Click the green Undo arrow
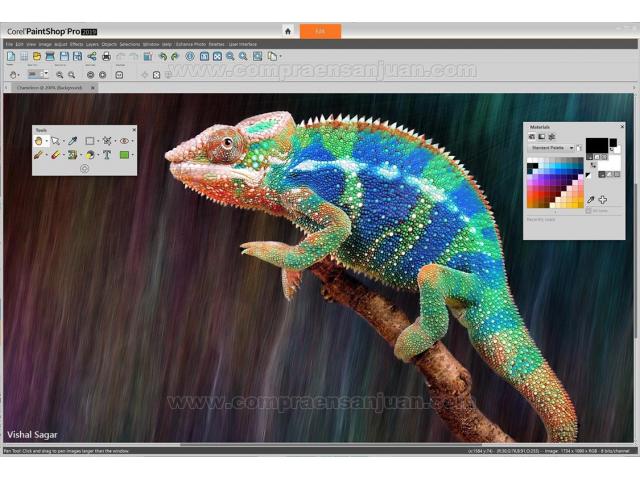 [x=163, y=56]
